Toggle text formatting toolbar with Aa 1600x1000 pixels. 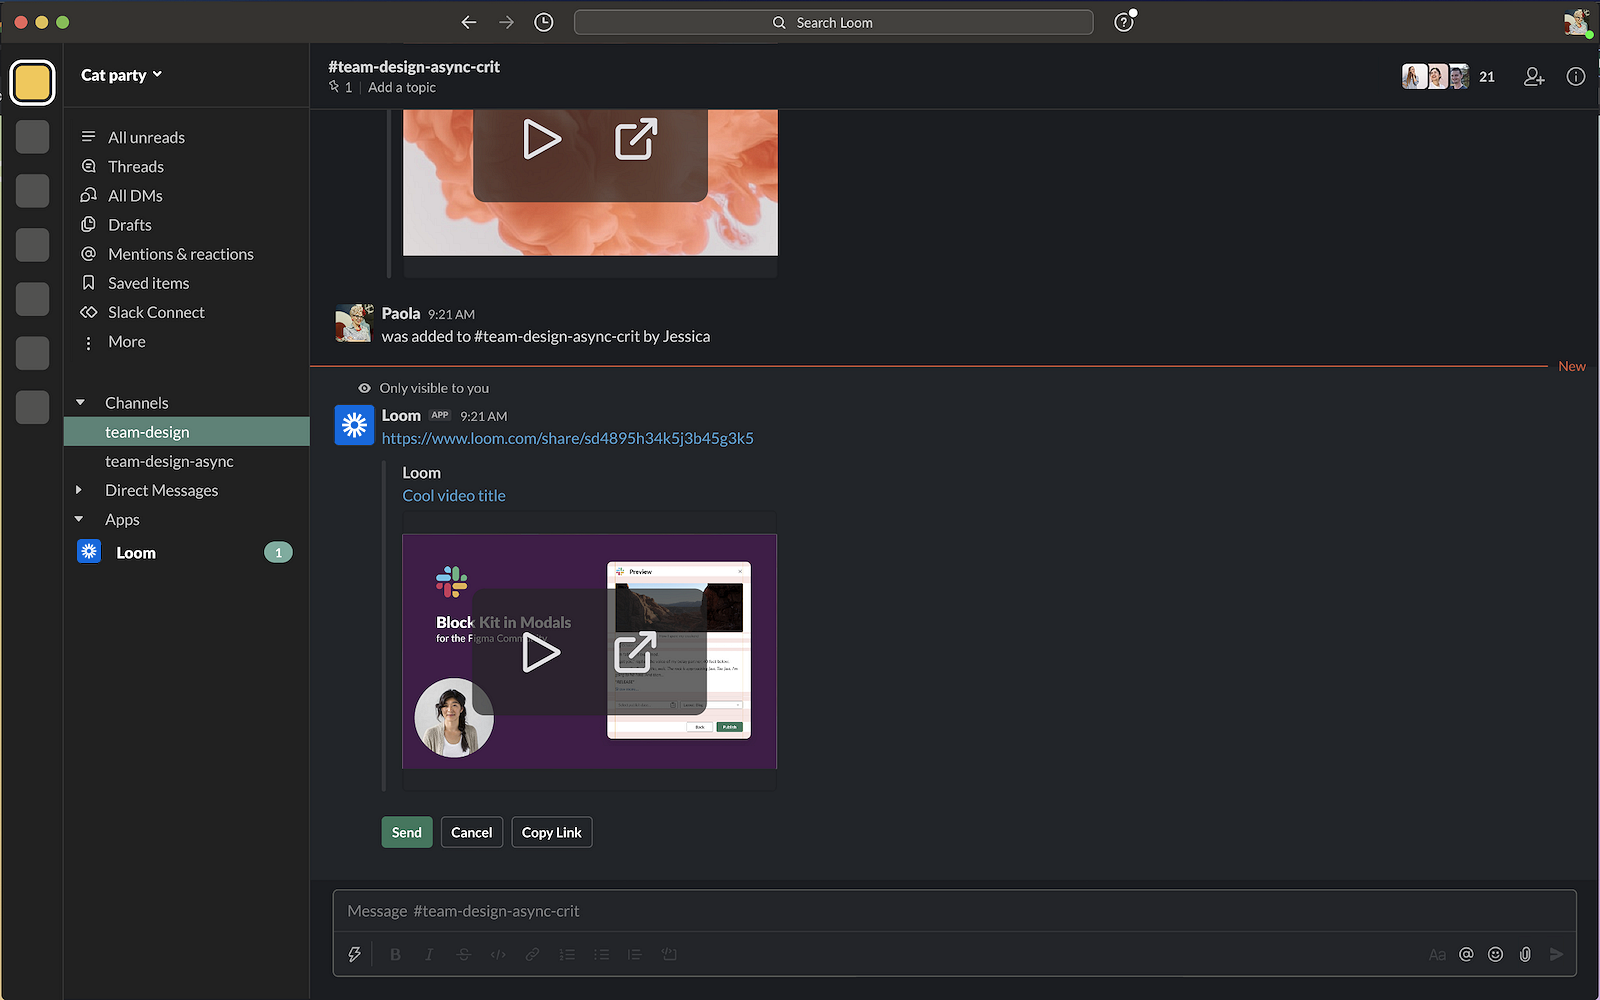point(1437,954)
